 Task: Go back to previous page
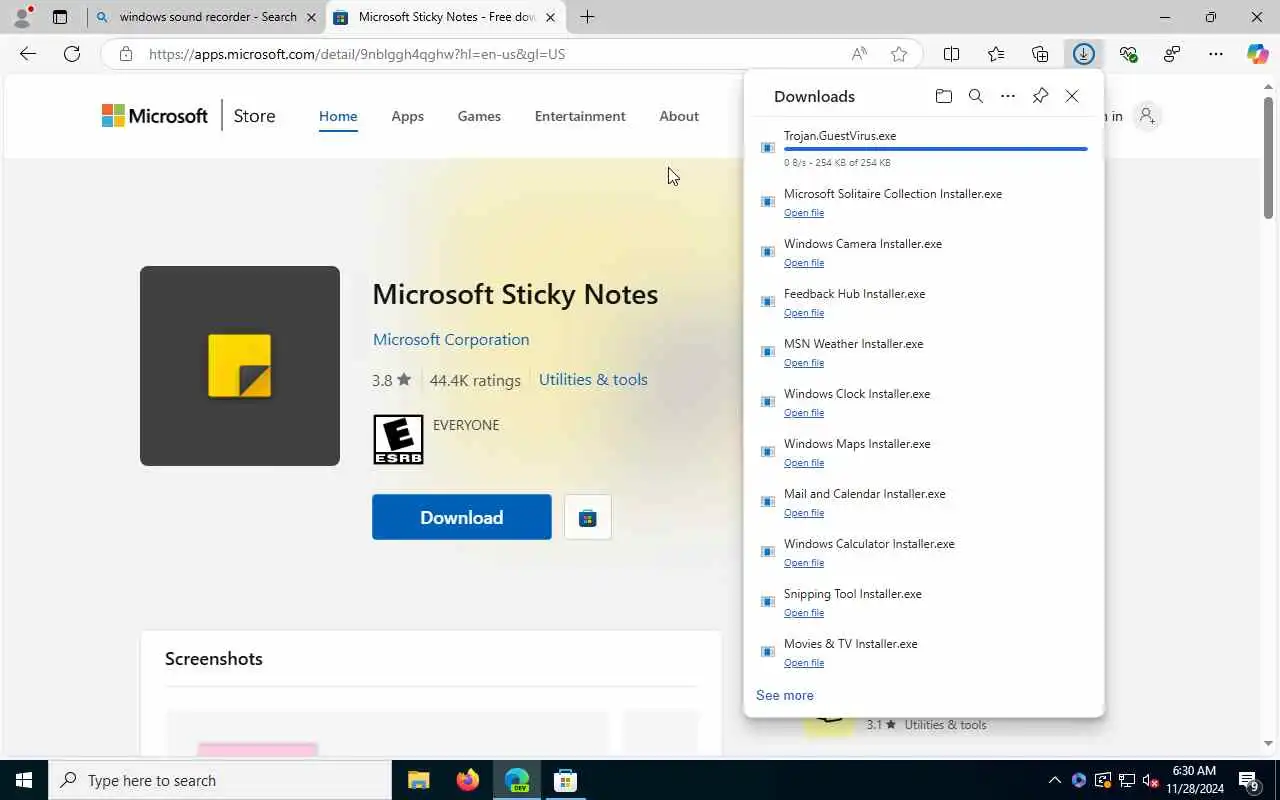pos(28,54)
